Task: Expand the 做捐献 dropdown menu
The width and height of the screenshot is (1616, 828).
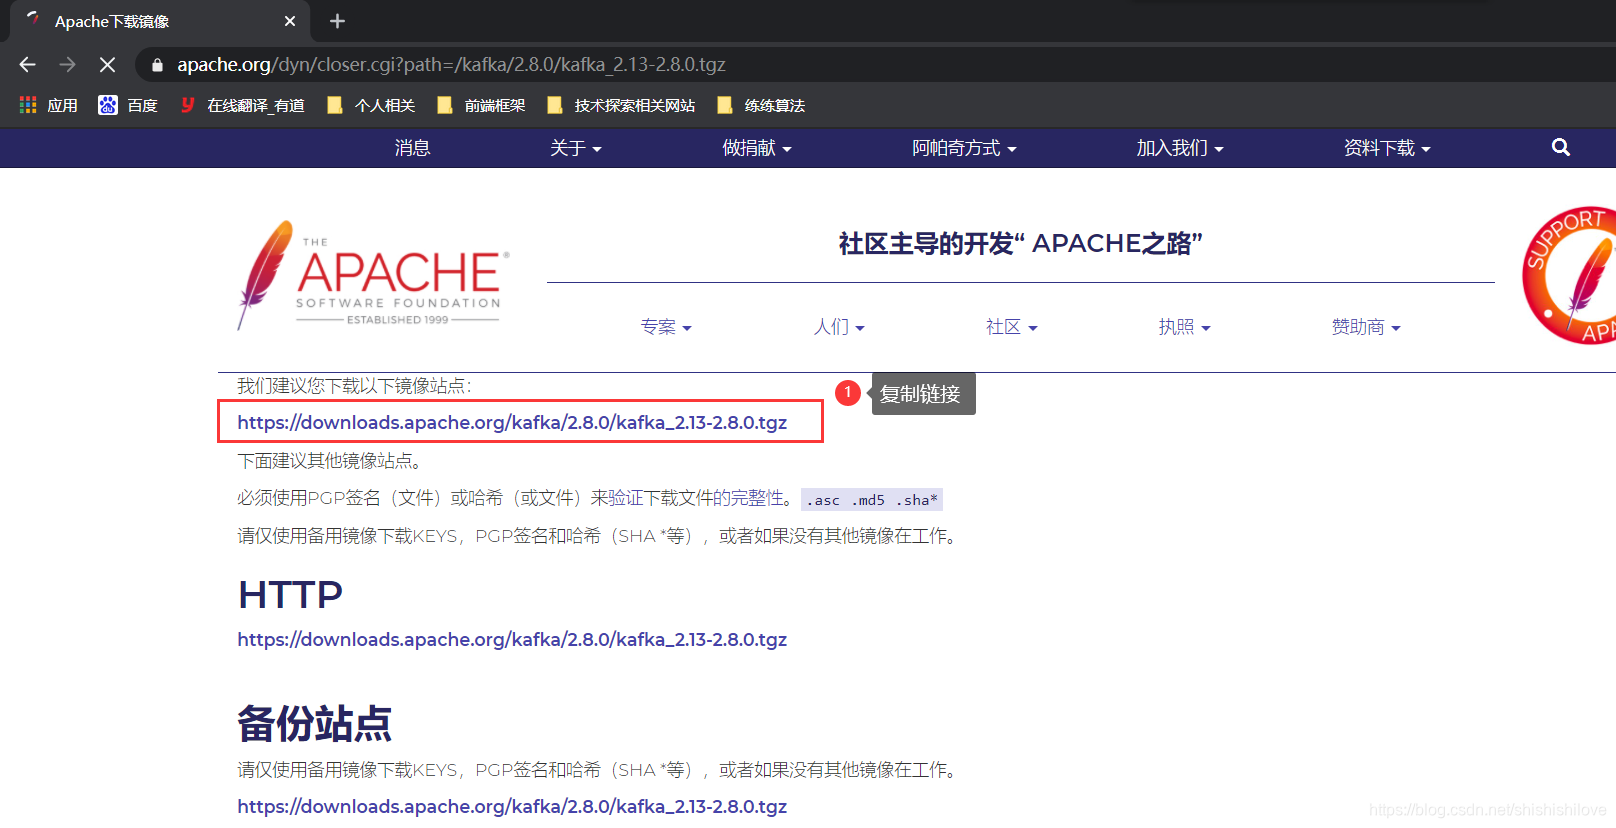Action: pos(757,148)
